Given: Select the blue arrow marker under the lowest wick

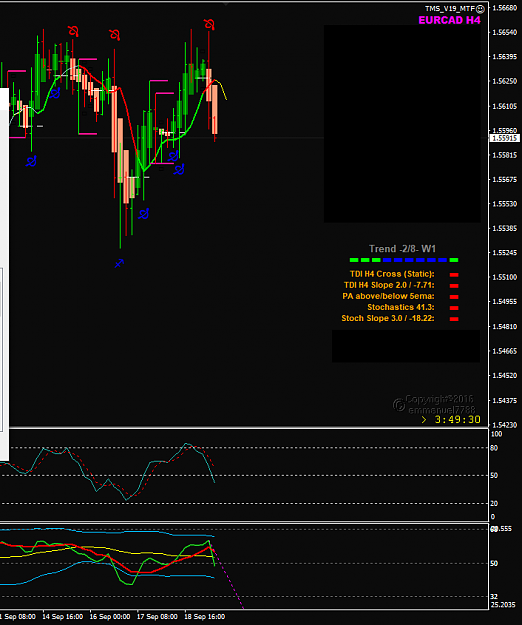Looking at the screenshot, I should (x=119, y=263).
